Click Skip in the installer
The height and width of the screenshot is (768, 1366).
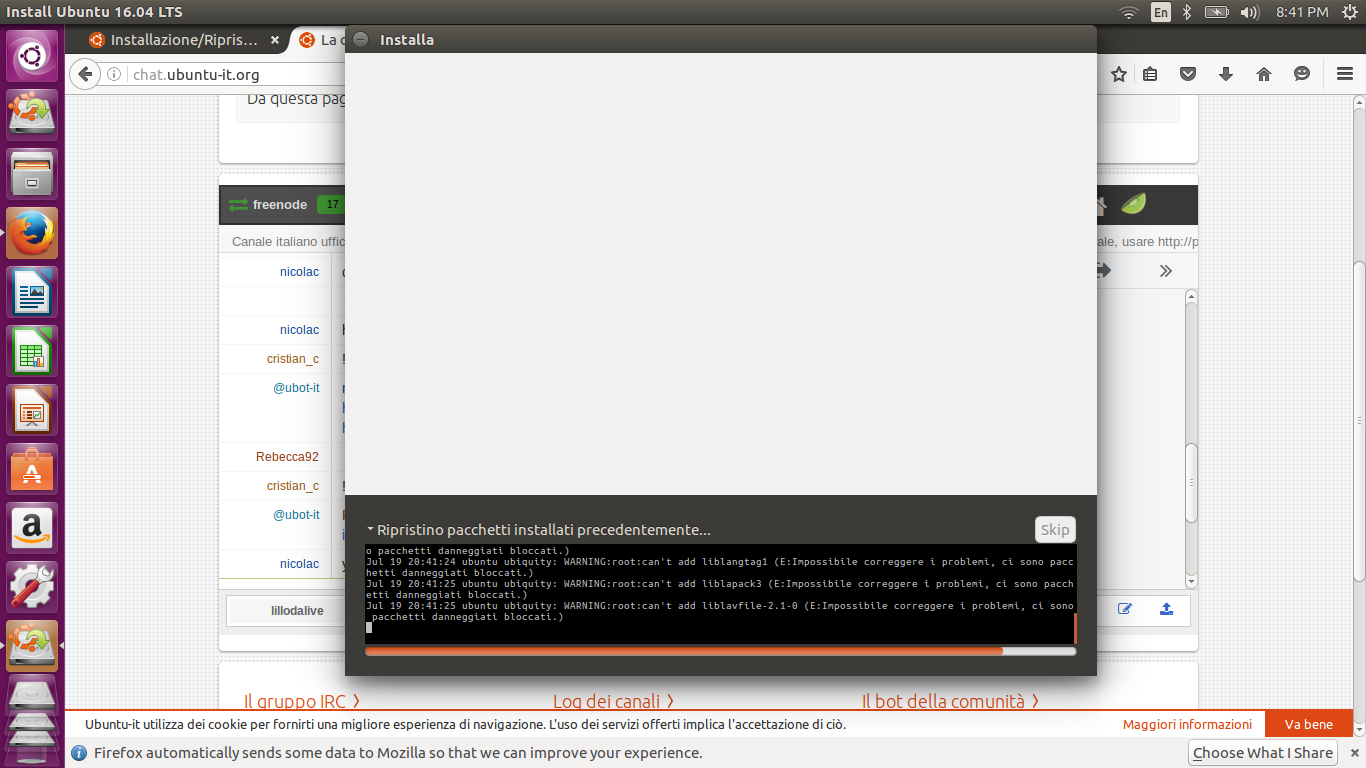(x=1055, y=530)
